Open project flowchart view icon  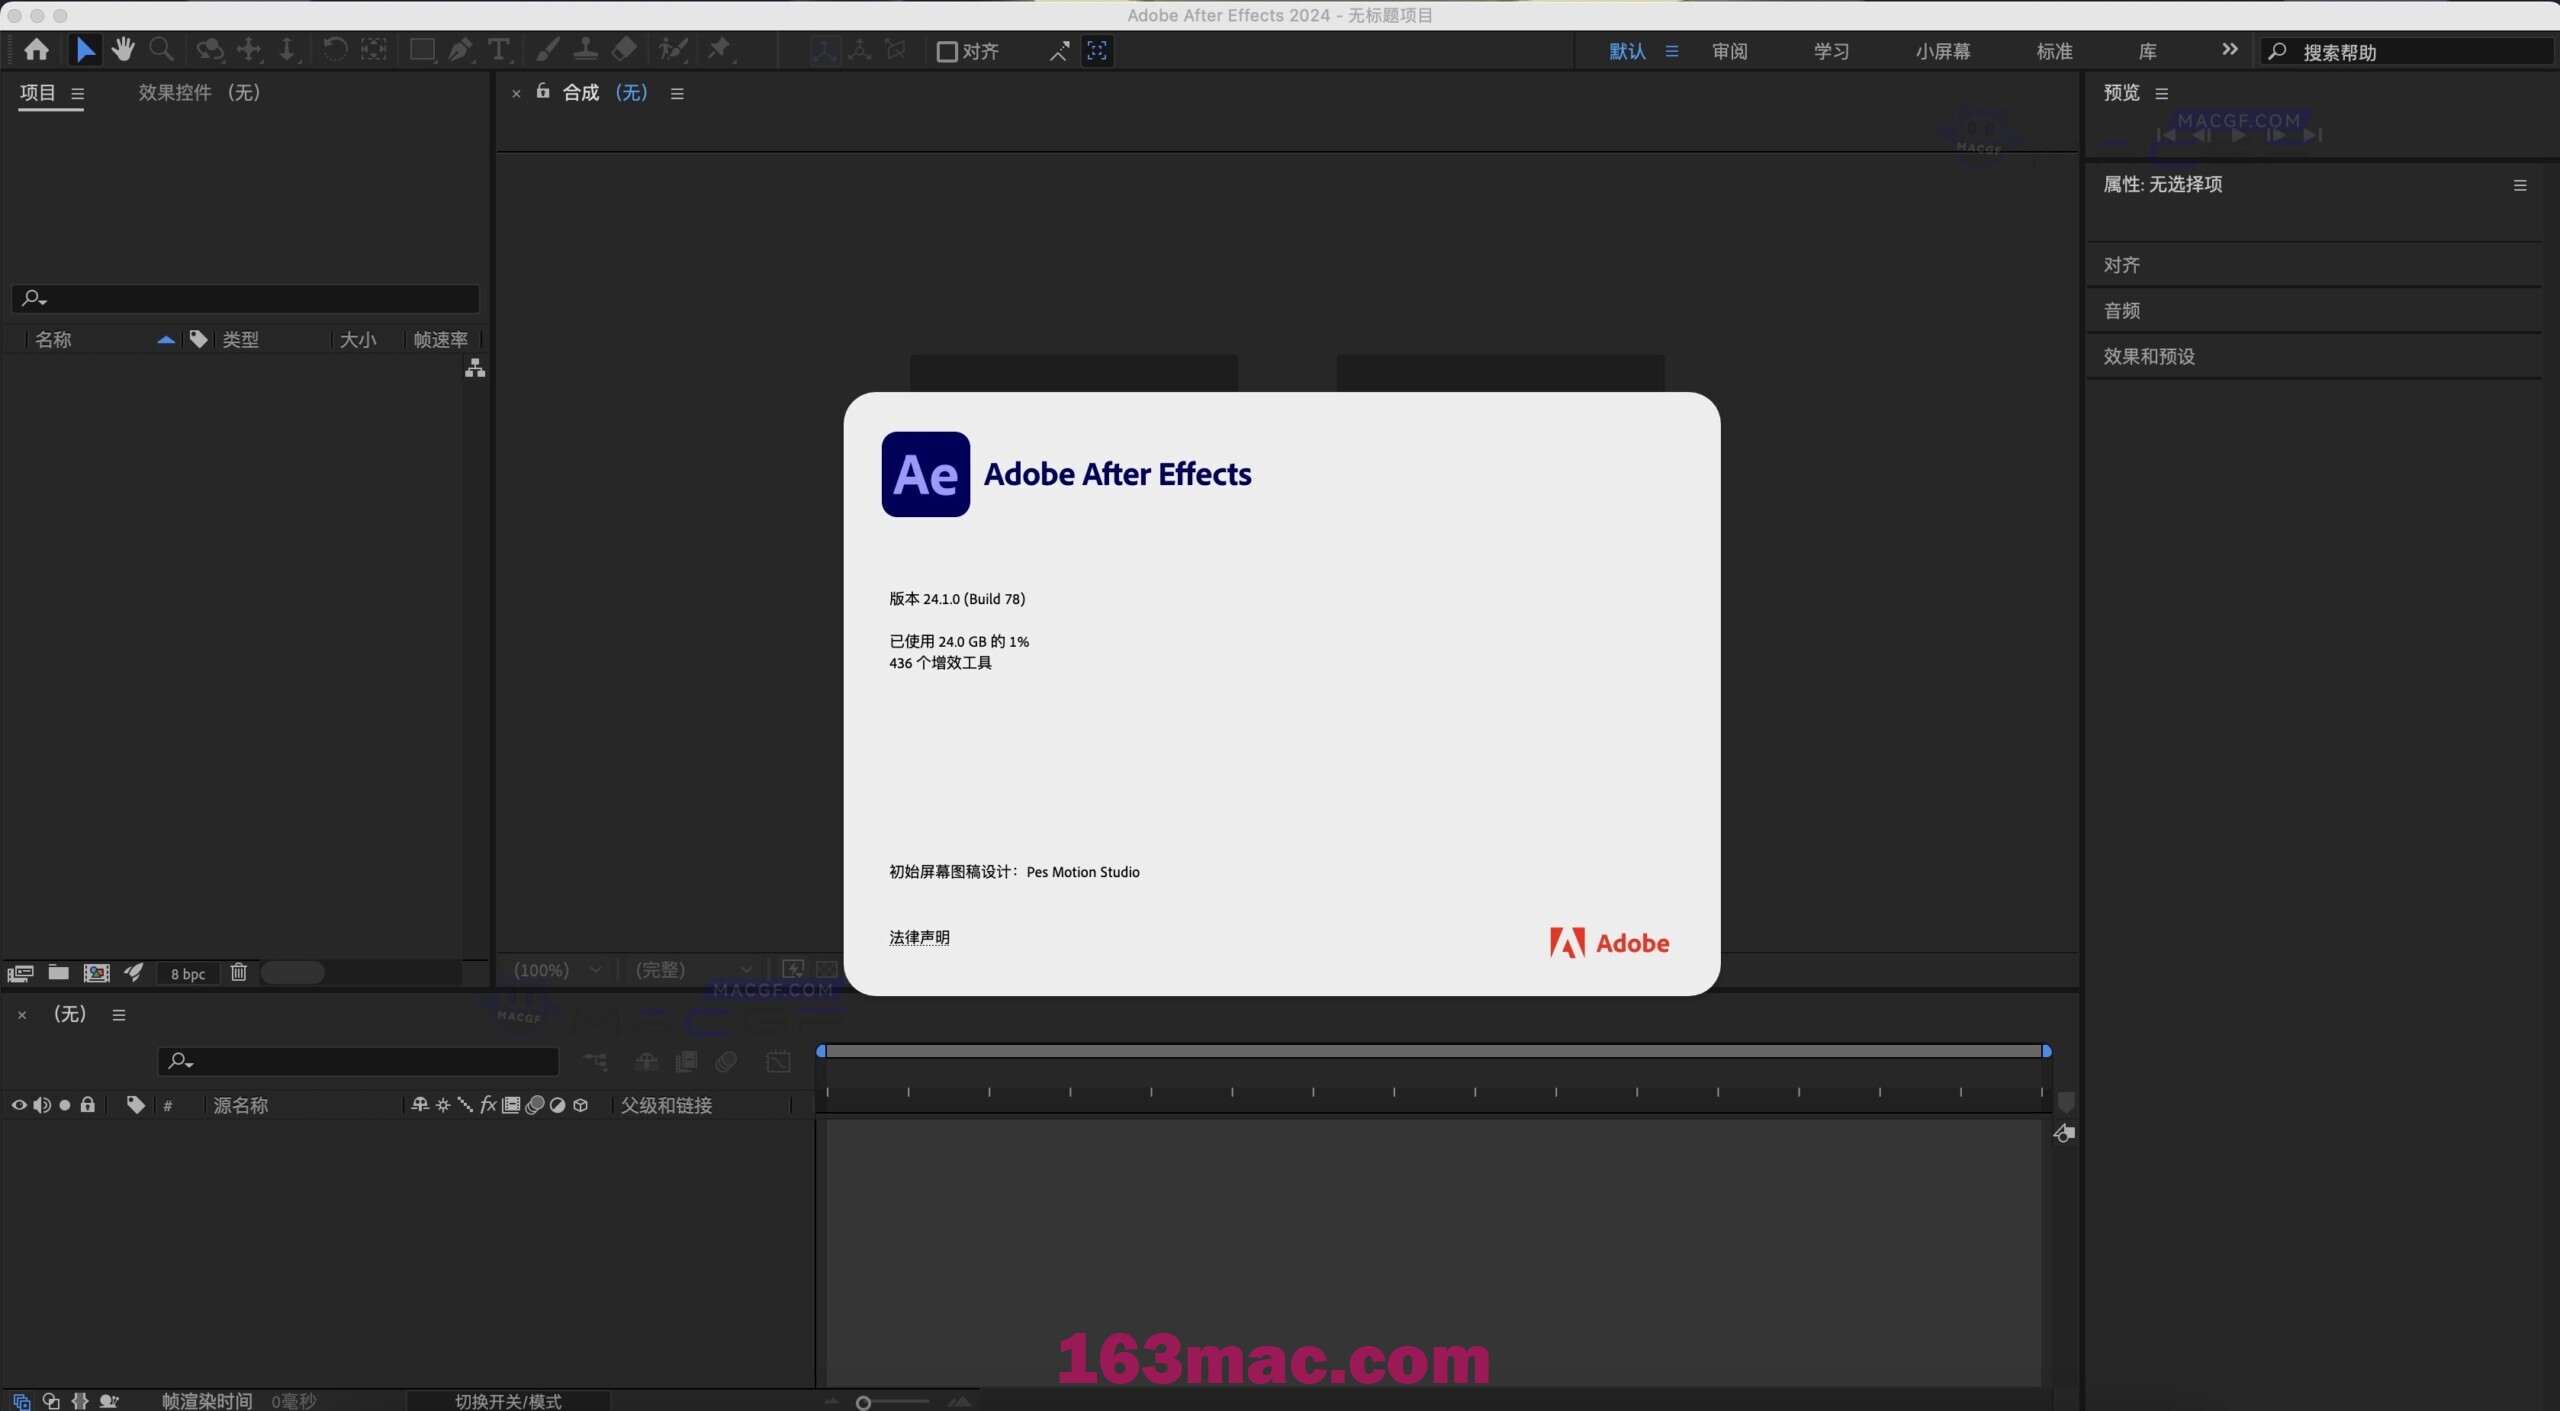click(x=475, y=369)
